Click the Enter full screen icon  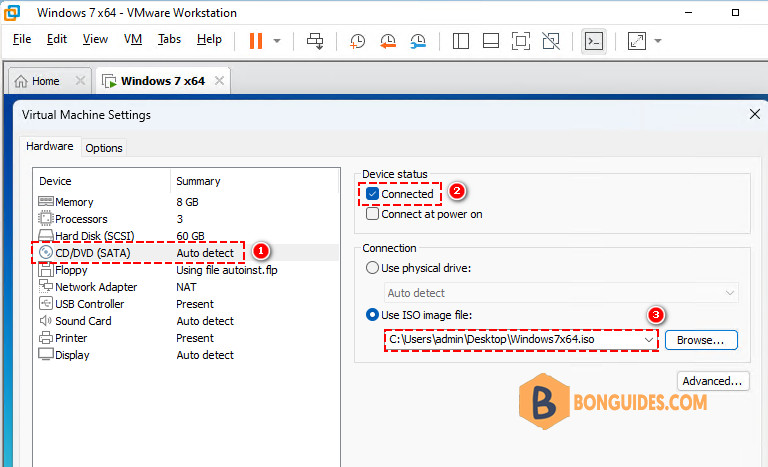[x=521, y=41]
